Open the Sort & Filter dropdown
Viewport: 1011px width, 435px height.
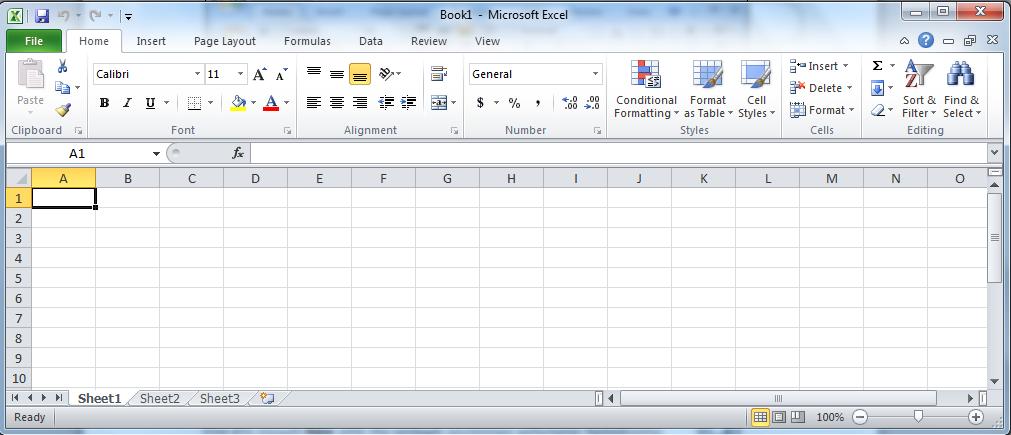point(919,89)
